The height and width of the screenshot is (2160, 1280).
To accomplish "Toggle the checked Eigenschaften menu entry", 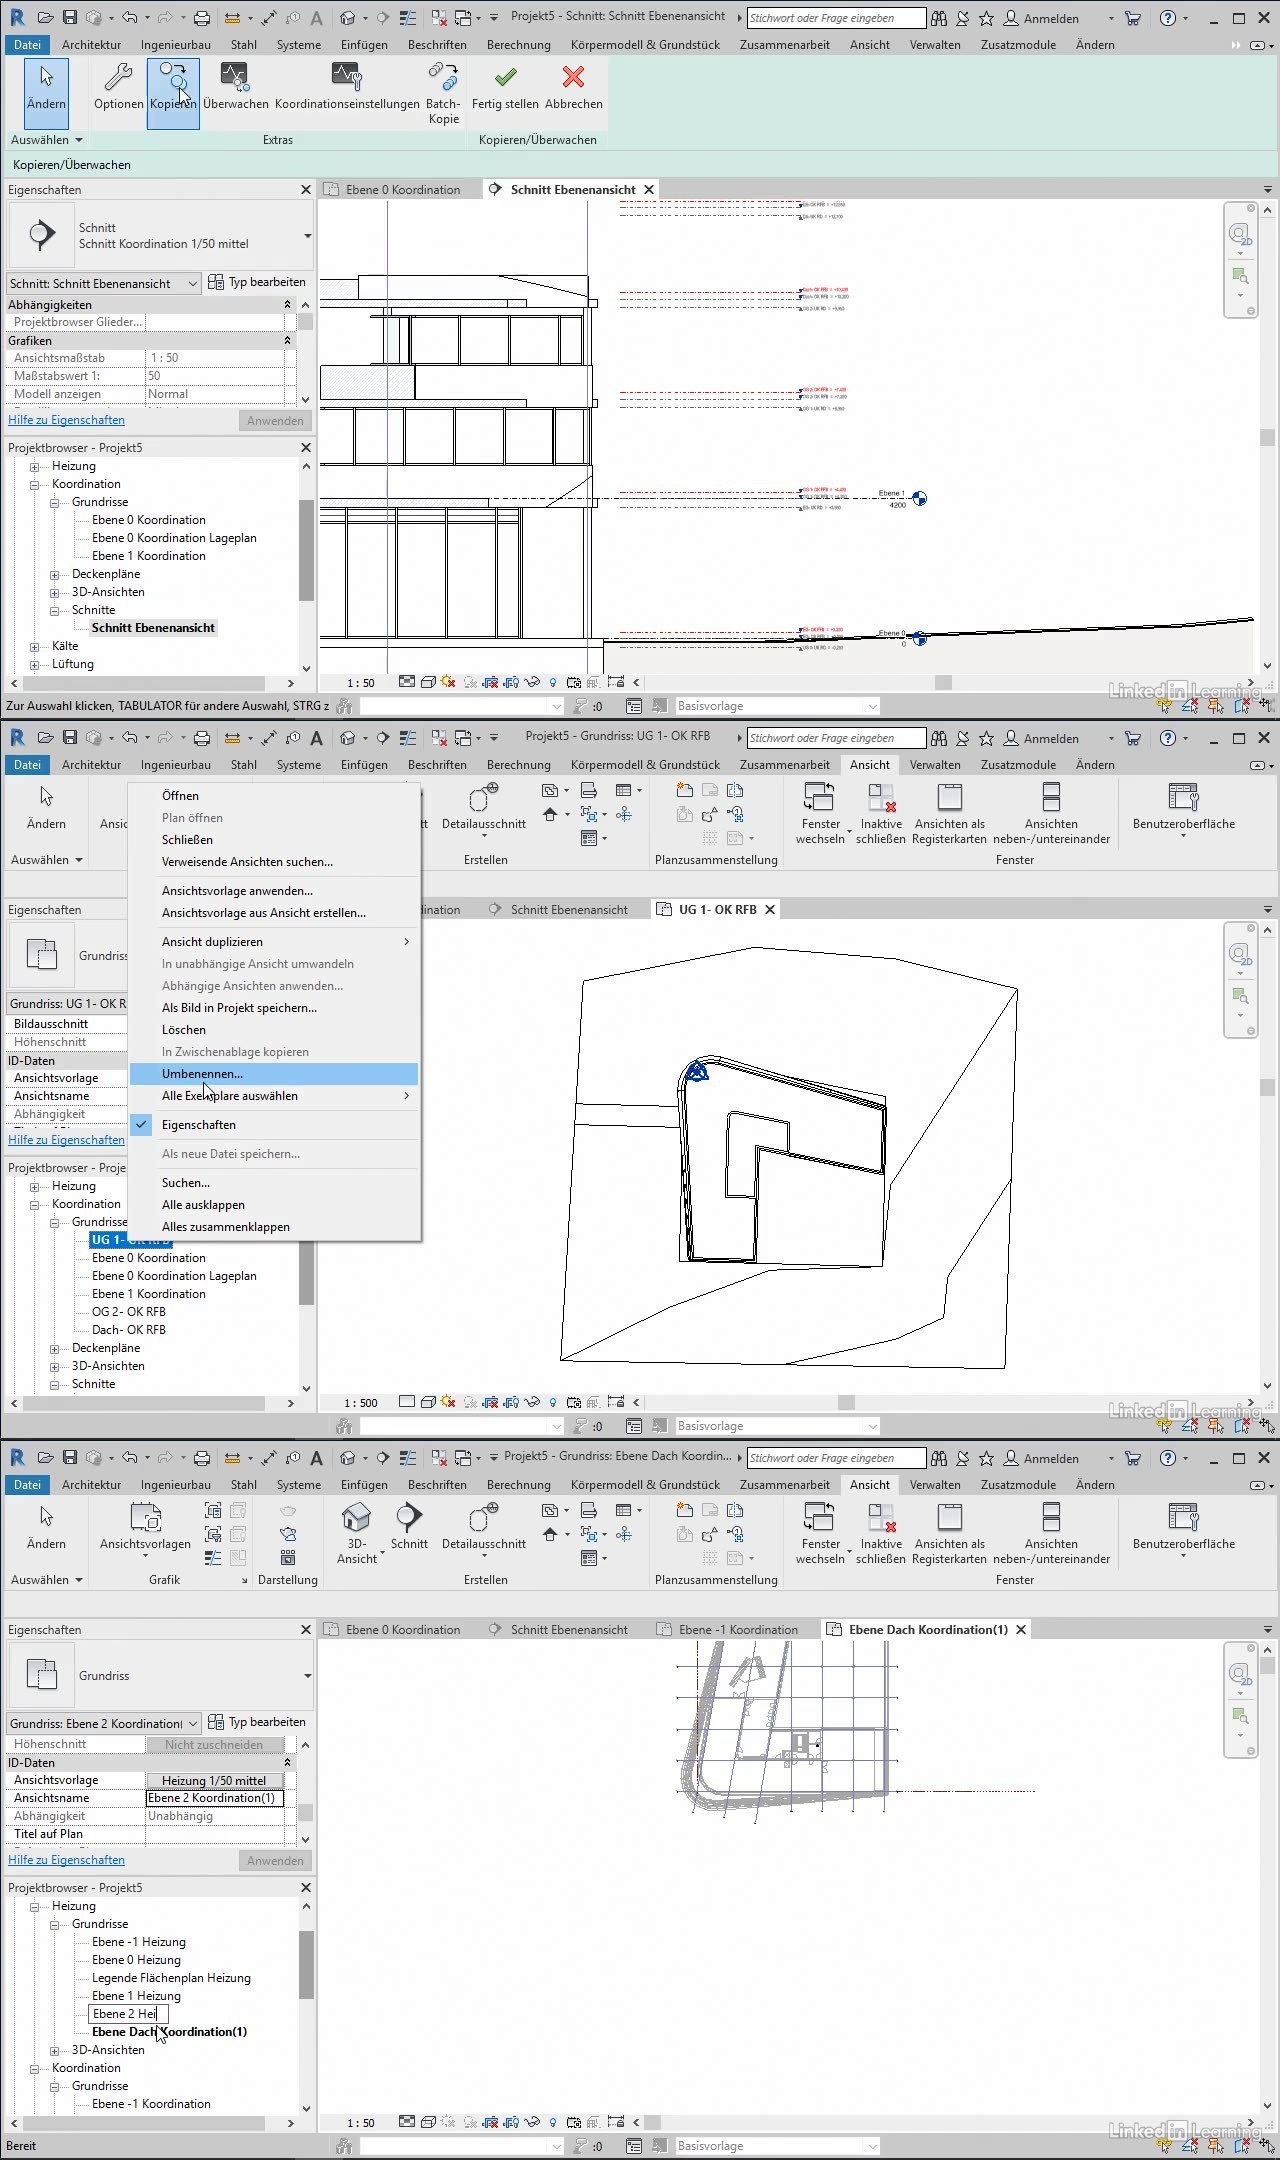I will coord(198,1125).
